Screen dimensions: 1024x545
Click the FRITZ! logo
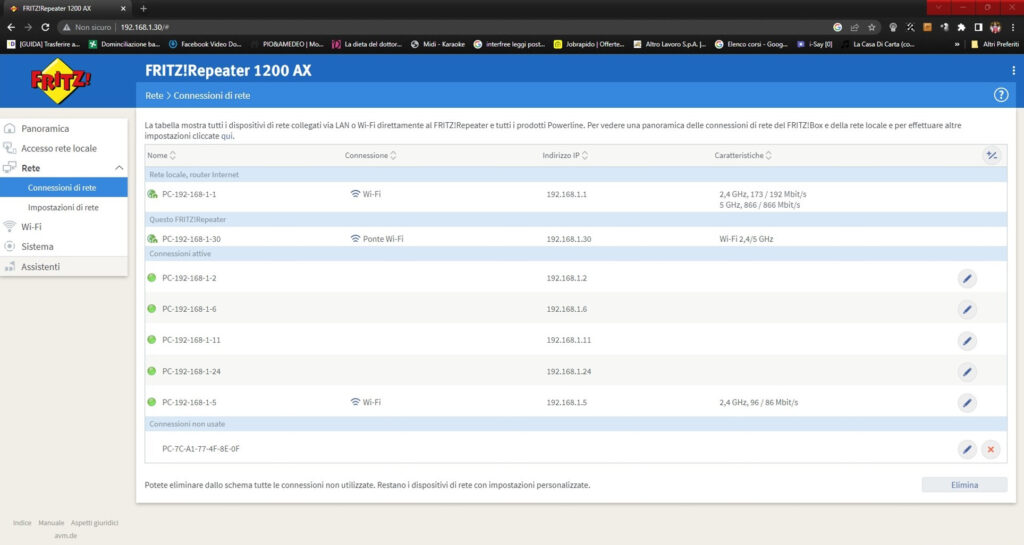click(61, 81)
